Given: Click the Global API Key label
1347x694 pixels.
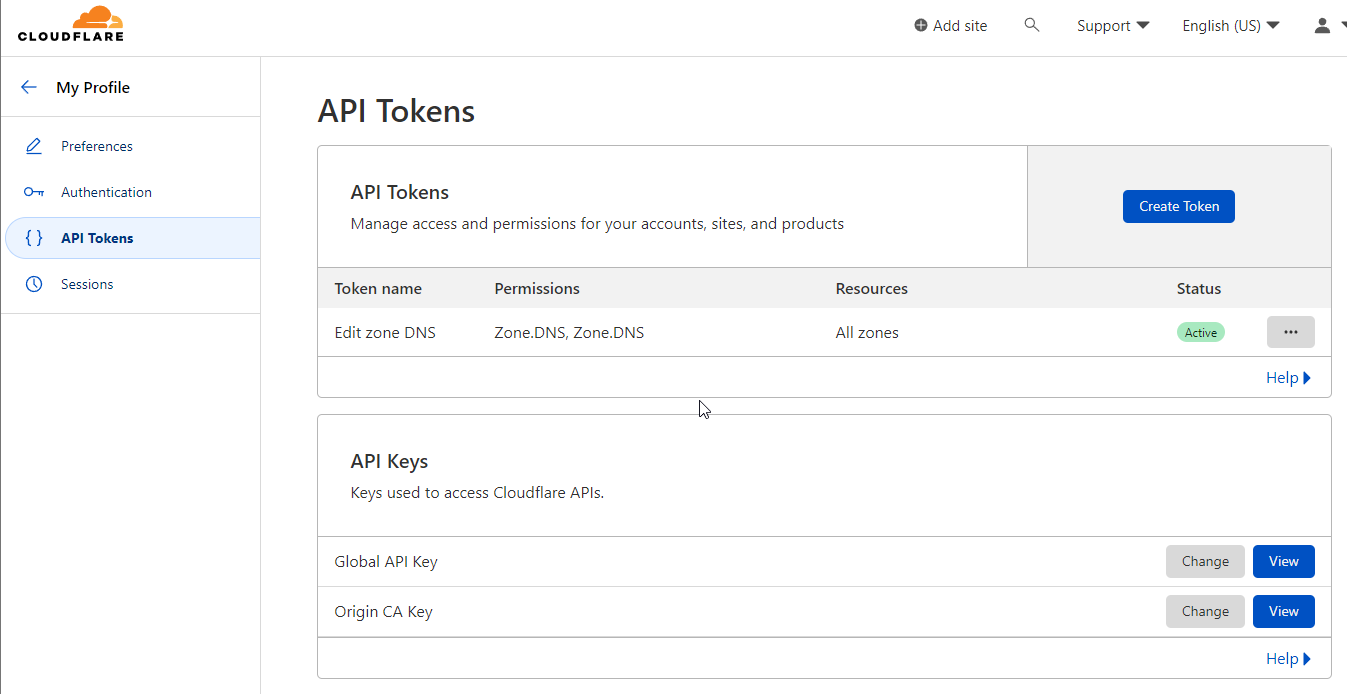Looking at the screenshot, I should click(386, 562).
